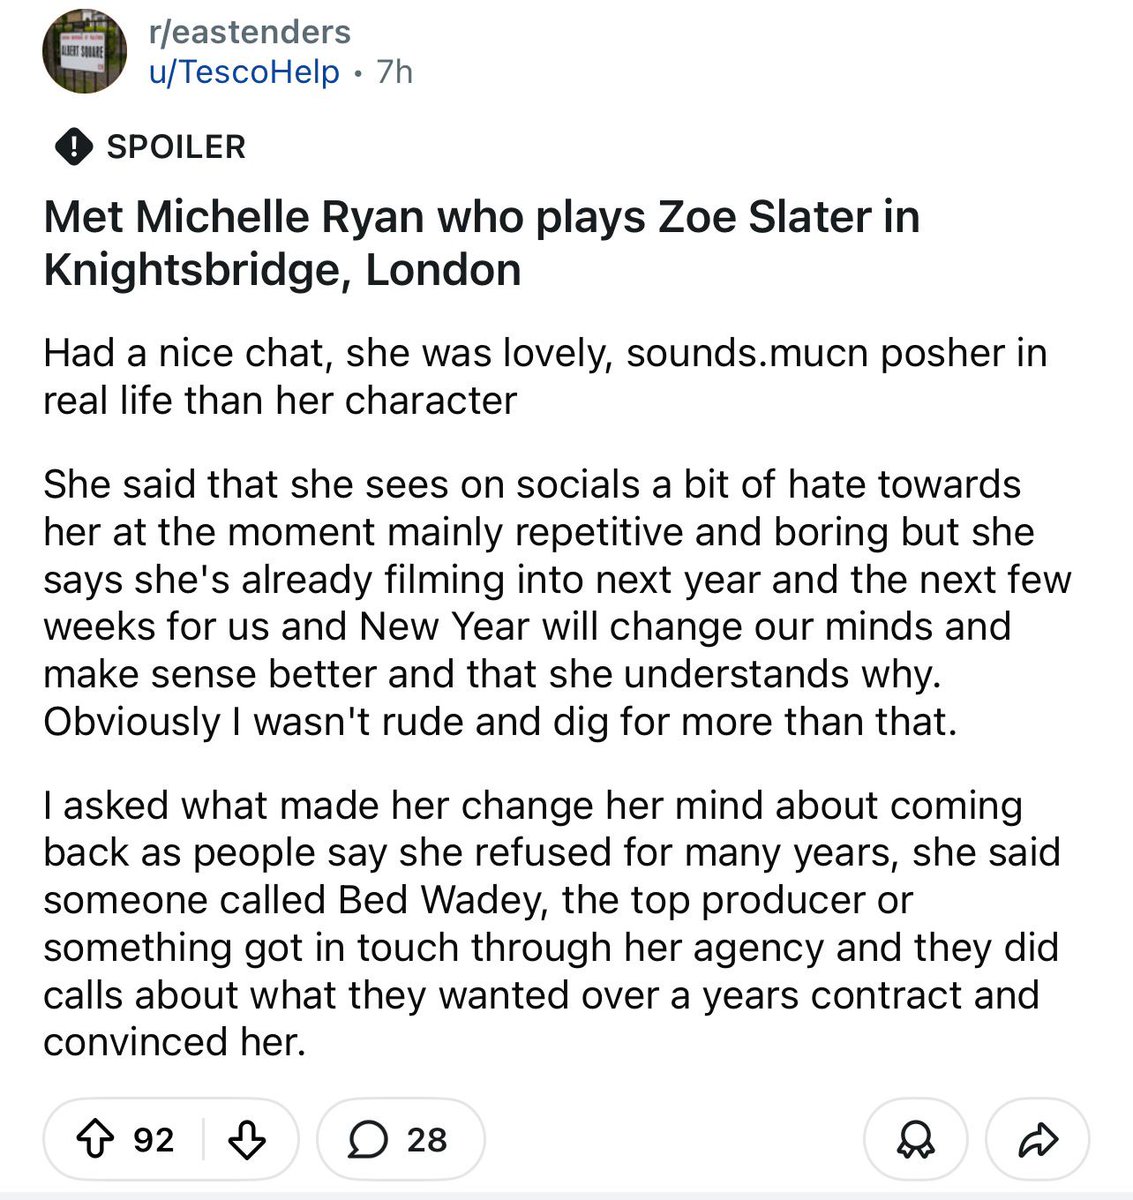
Task: Give an award using ribbon icon
Action: click(x=915, y=1139)
